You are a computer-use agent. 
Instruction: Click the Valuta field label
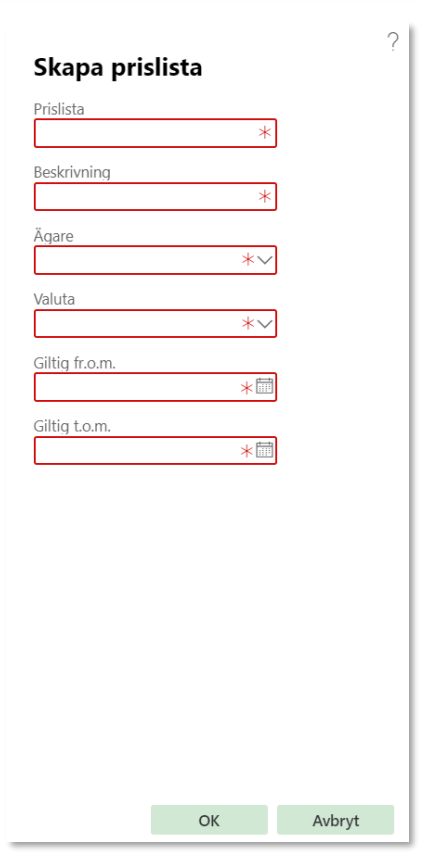pos(54,300)
